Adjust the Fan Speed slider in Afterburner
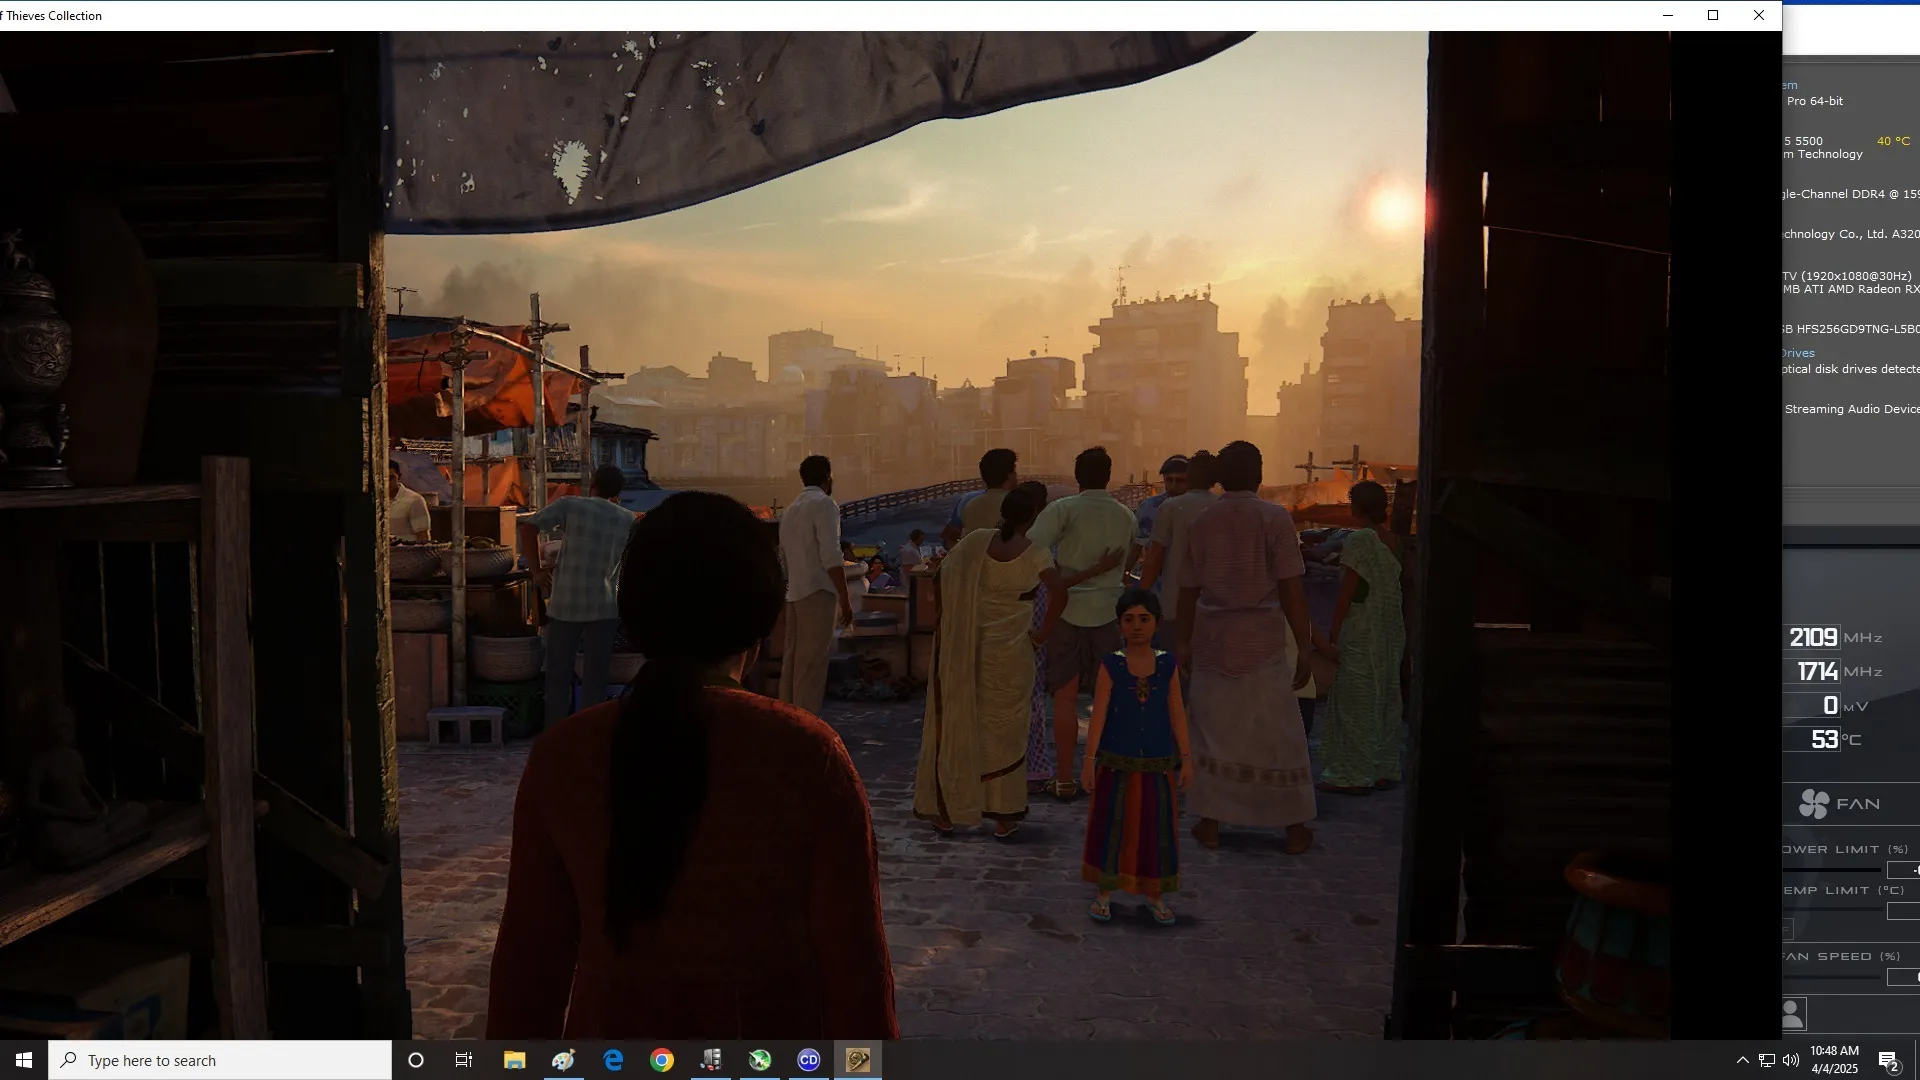 click(1832, 977)
